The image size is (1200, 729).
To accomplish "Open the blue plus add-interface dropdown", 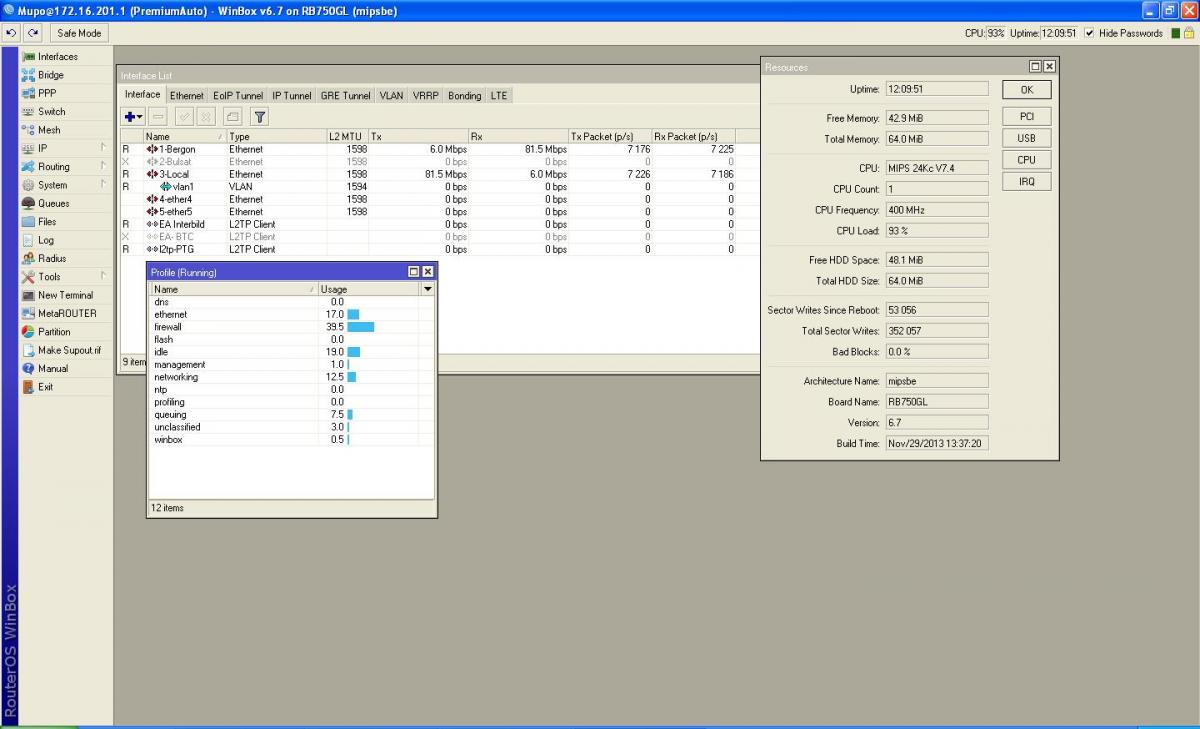I will [134, 117].
